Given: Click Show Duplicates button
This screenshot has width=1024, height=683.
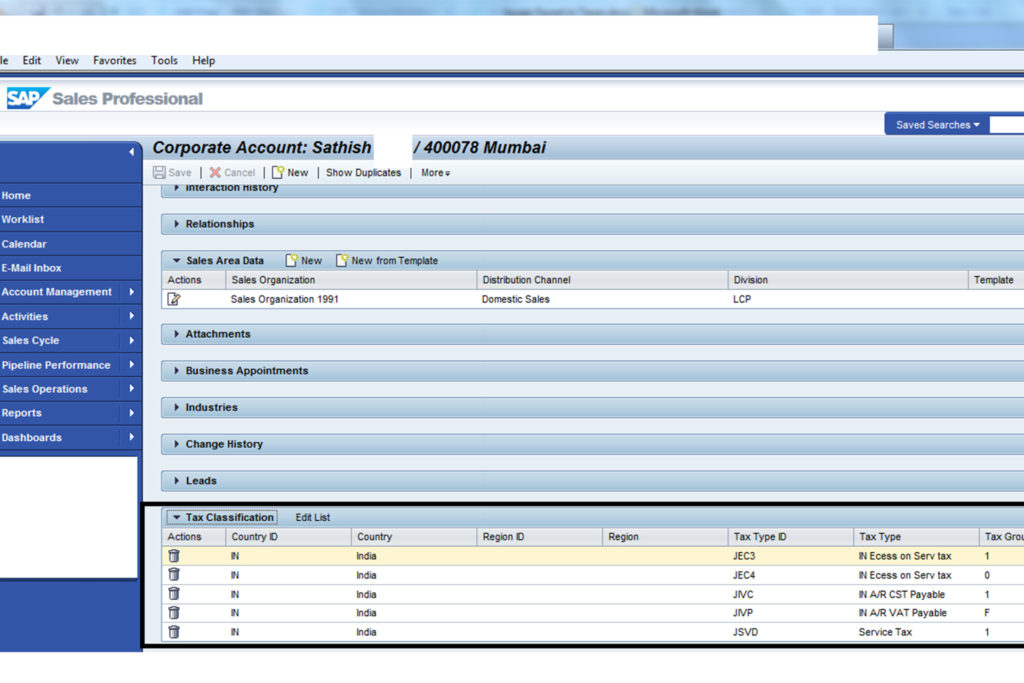Looking at the screenshot, I should click(363, 172).
